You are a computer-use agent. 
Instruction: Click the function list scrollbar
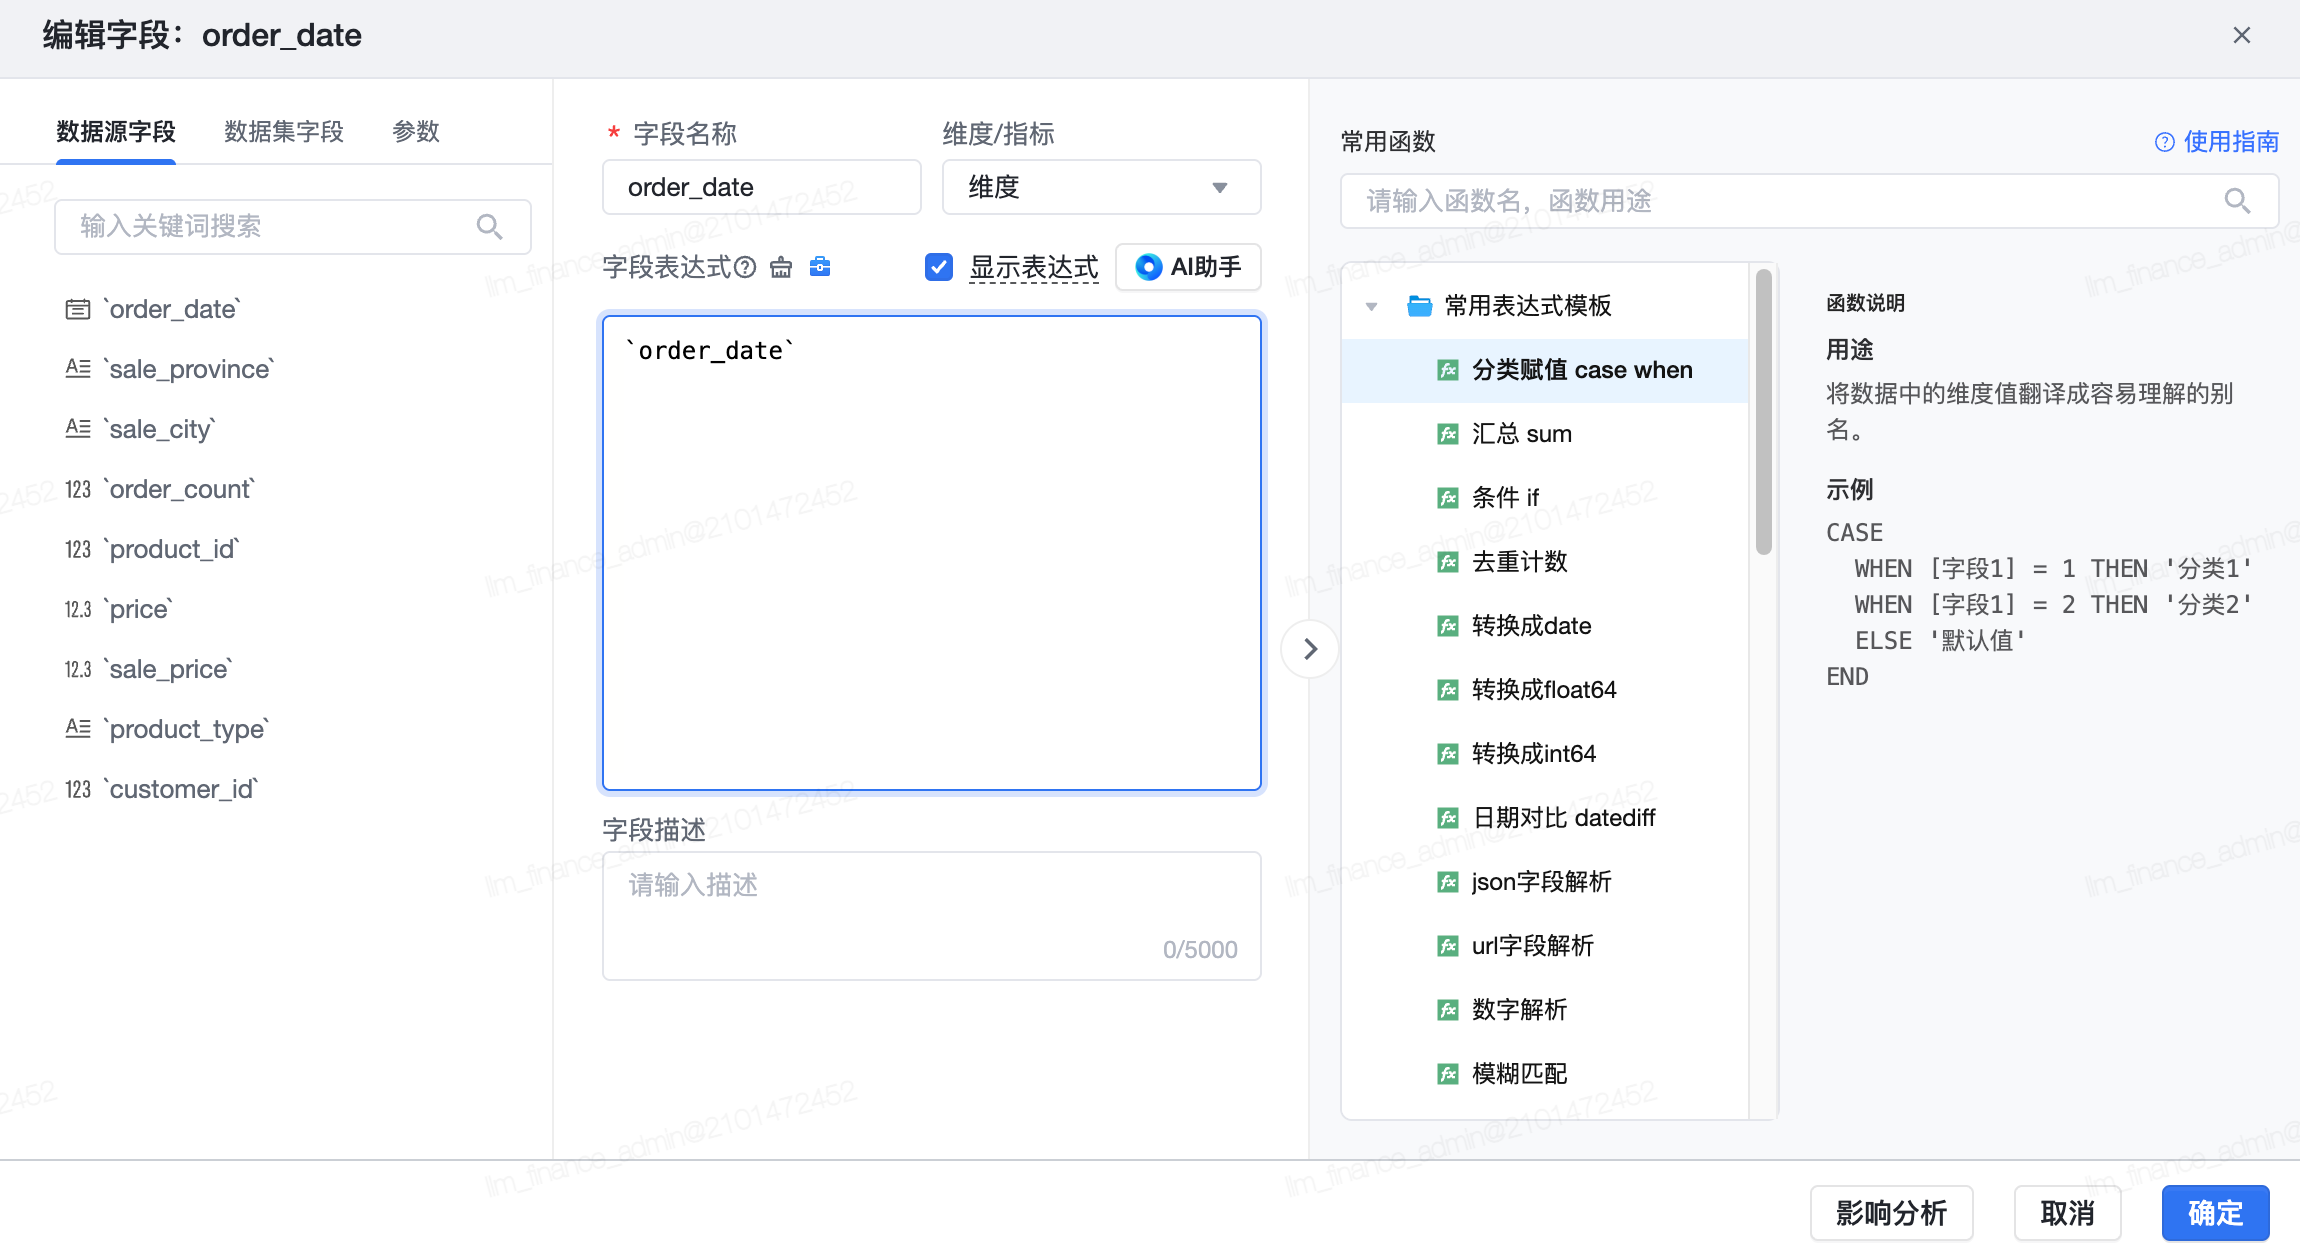1764,412
